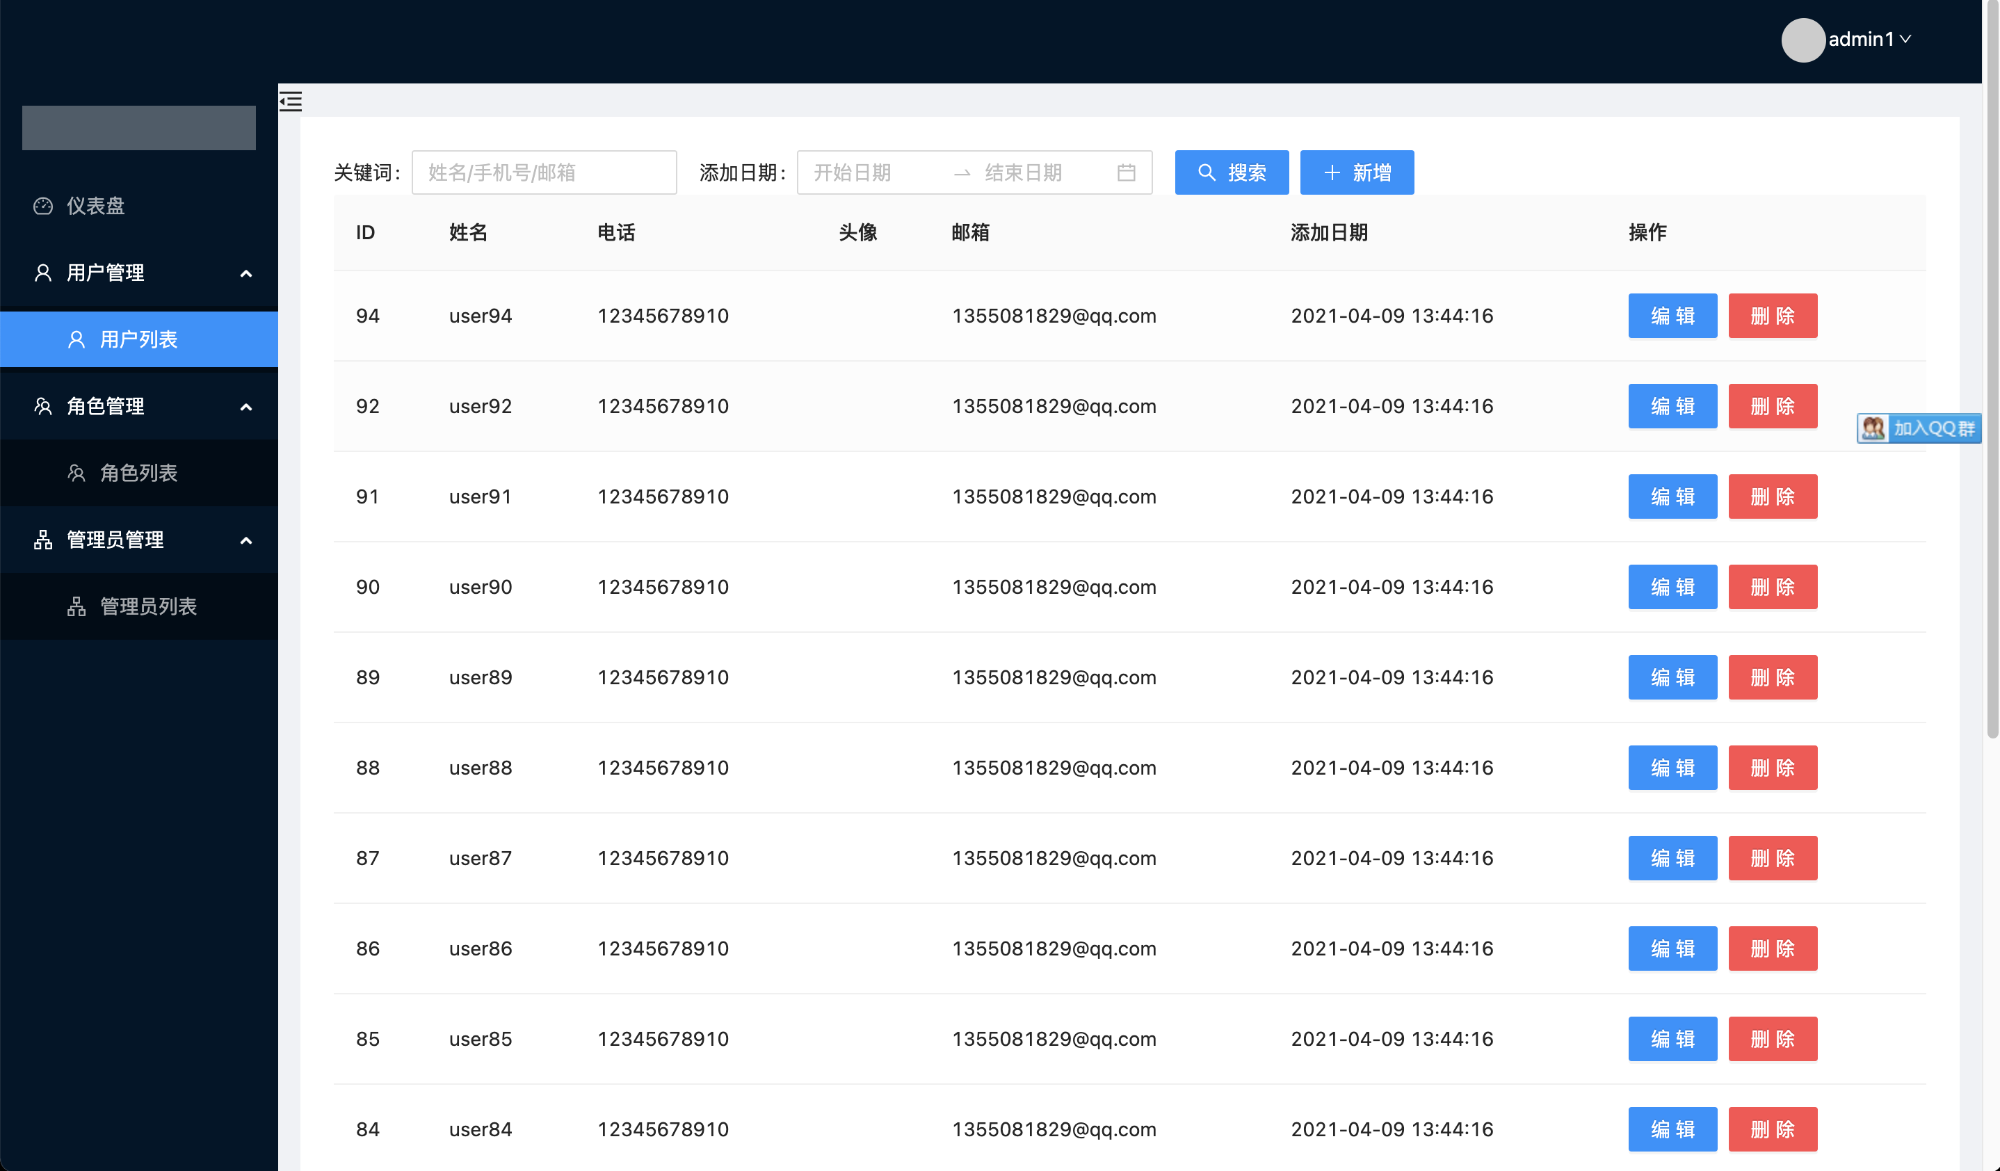Image resolution: width=2000 pixels, height=1171 pixels.
Task: Delete user86 via 删除 button
Action: tap(1772, 949)
